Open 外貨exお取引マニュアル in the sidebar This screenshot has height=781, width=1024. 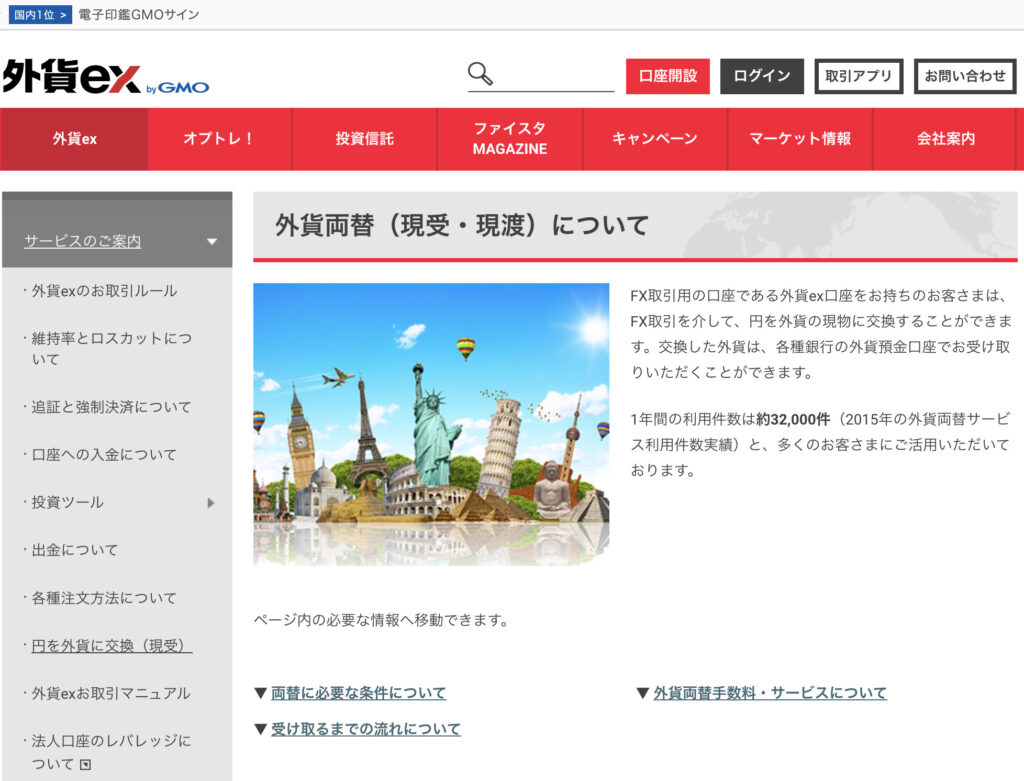(x=110, y=693)
